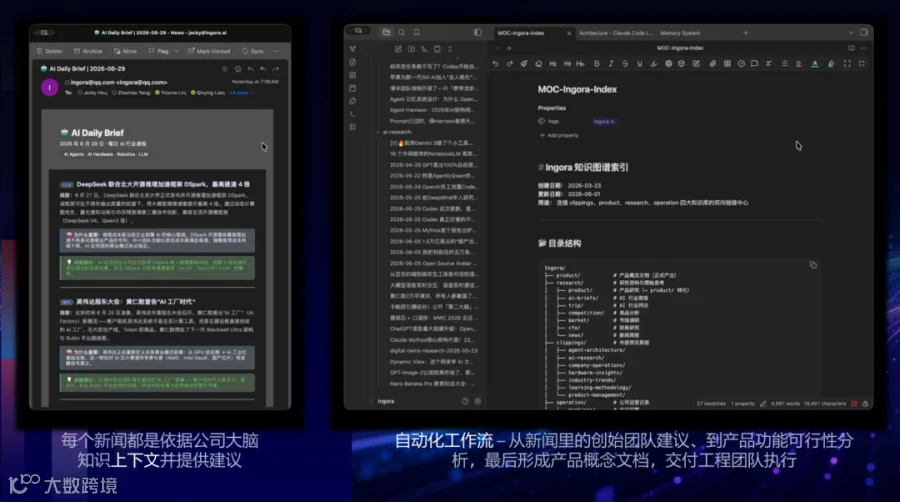Apply Heading 3 format
Screen dimensions: 900x502
[x=567, y=64]
